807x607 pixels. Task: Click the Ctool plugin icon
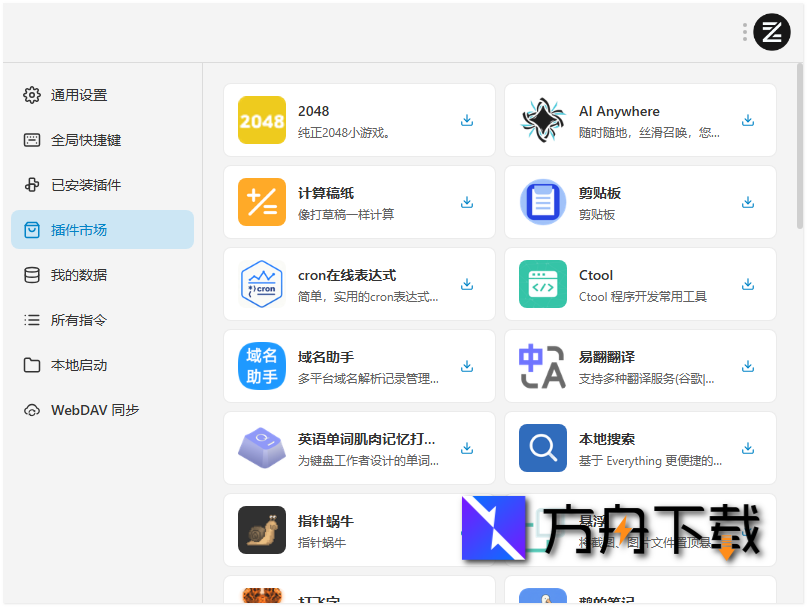(x=542, y=283)
